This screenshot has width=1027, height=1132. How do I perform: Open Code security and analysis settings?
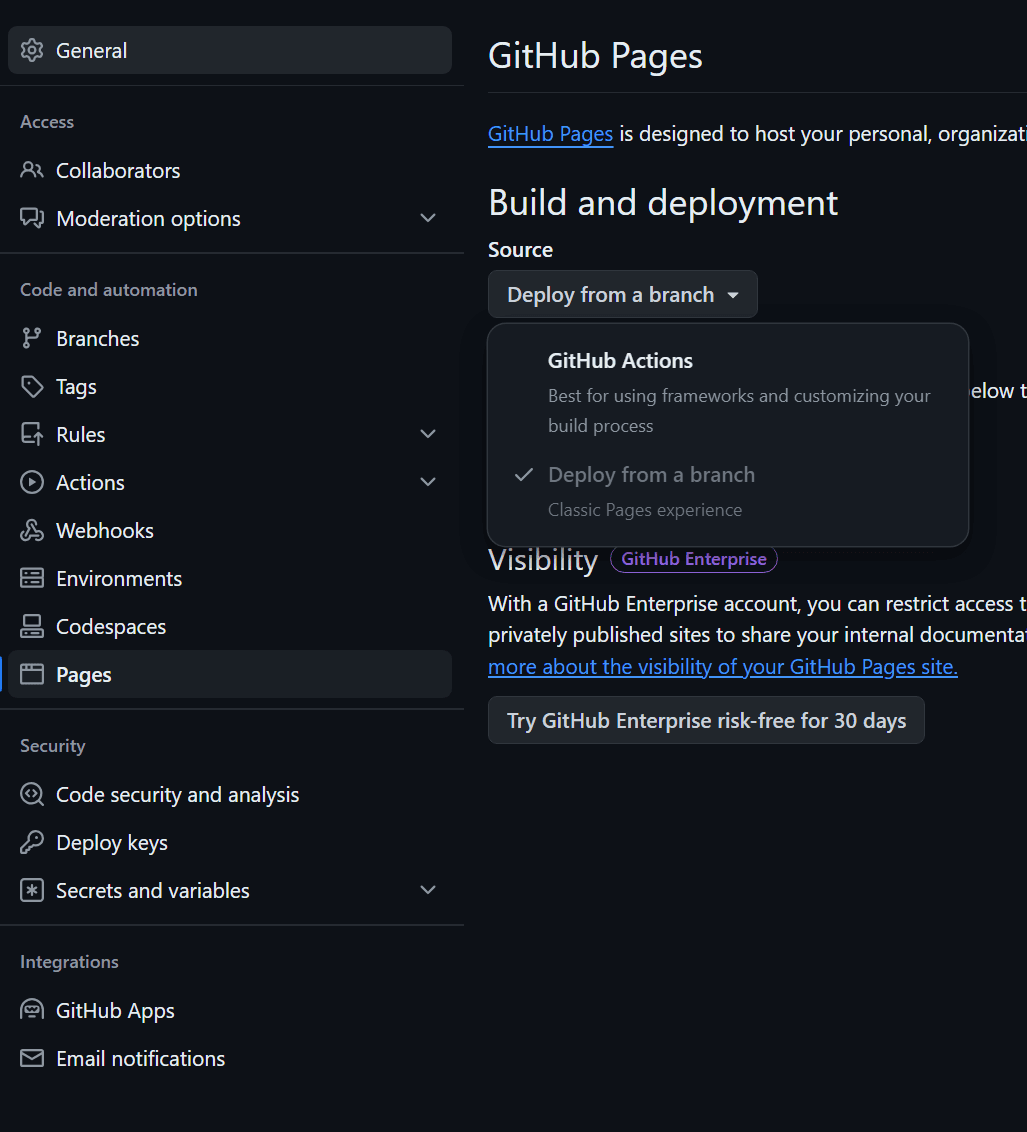point(178,794)
